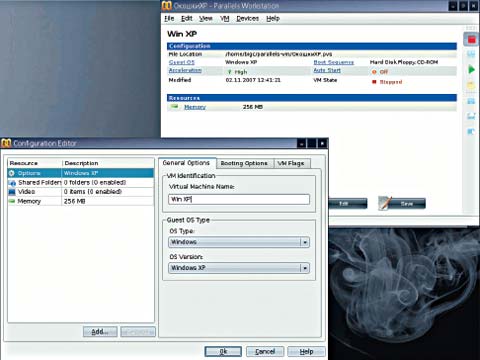Click Help button in Configuration Editor
480x360 pixels.
pyautogui.click(x=306, y=351)
